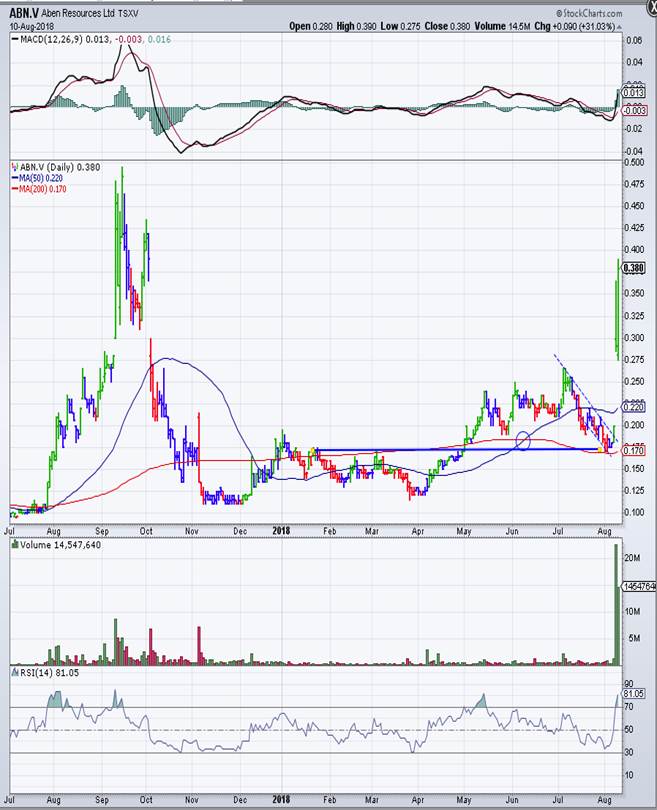The height and width of the screenshot is (810, 657).
Task: Click the TSXV exchange label
Action: click(x=129, y=14)
